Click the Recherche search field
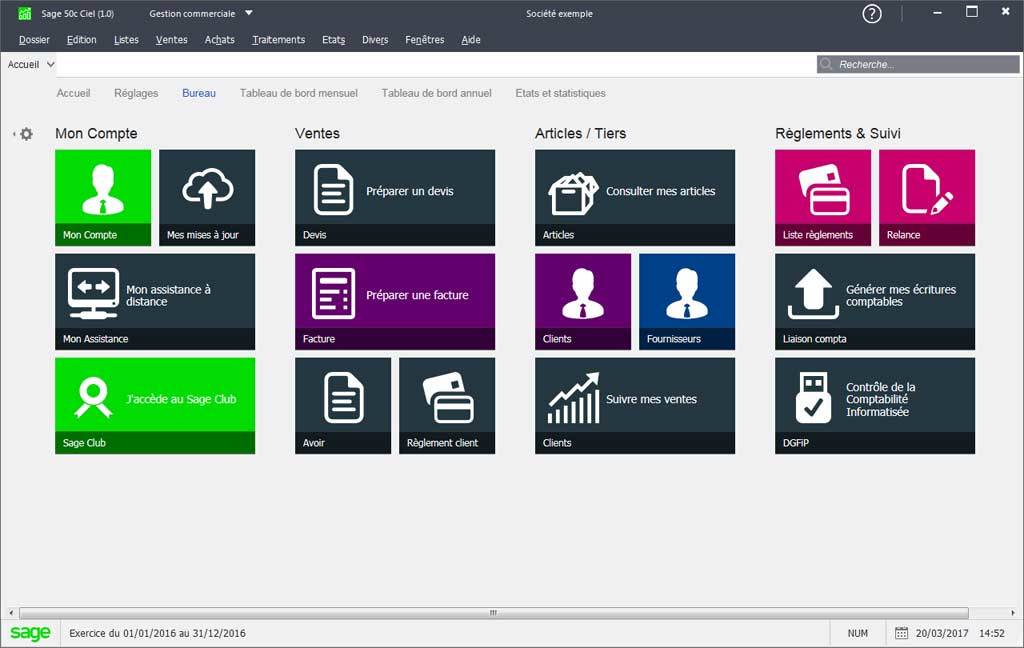The height and width of the screenshot is (648, 1024). 925,64
